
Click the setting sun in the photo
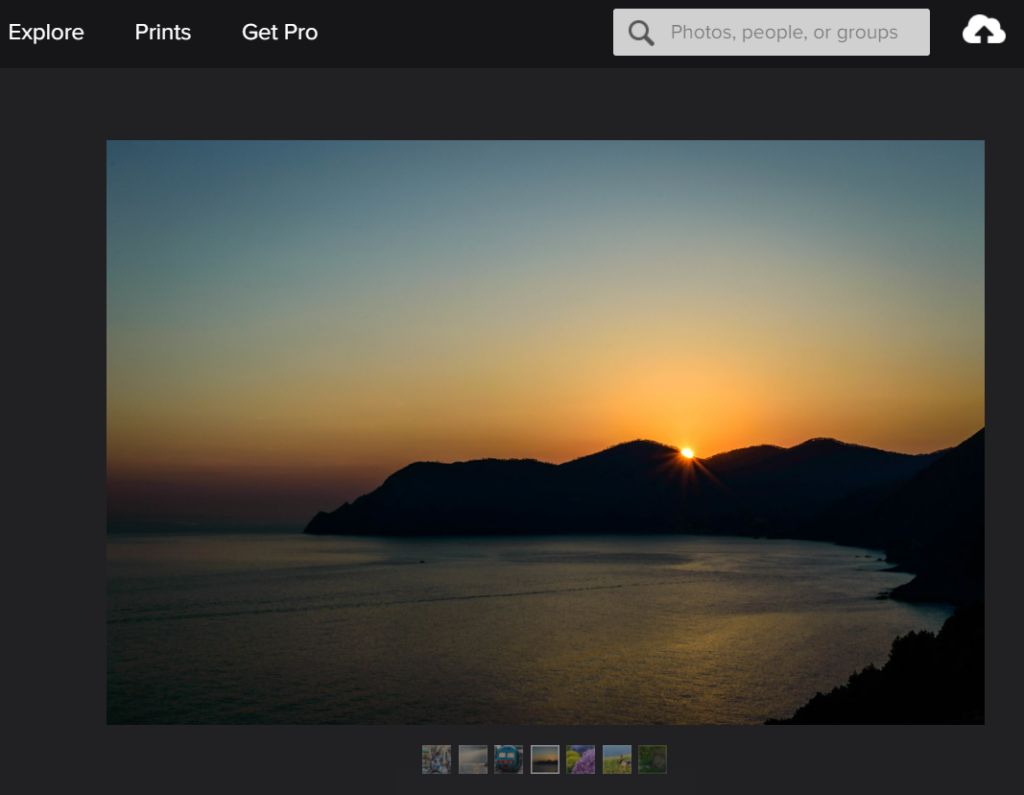tap(687, 453)
